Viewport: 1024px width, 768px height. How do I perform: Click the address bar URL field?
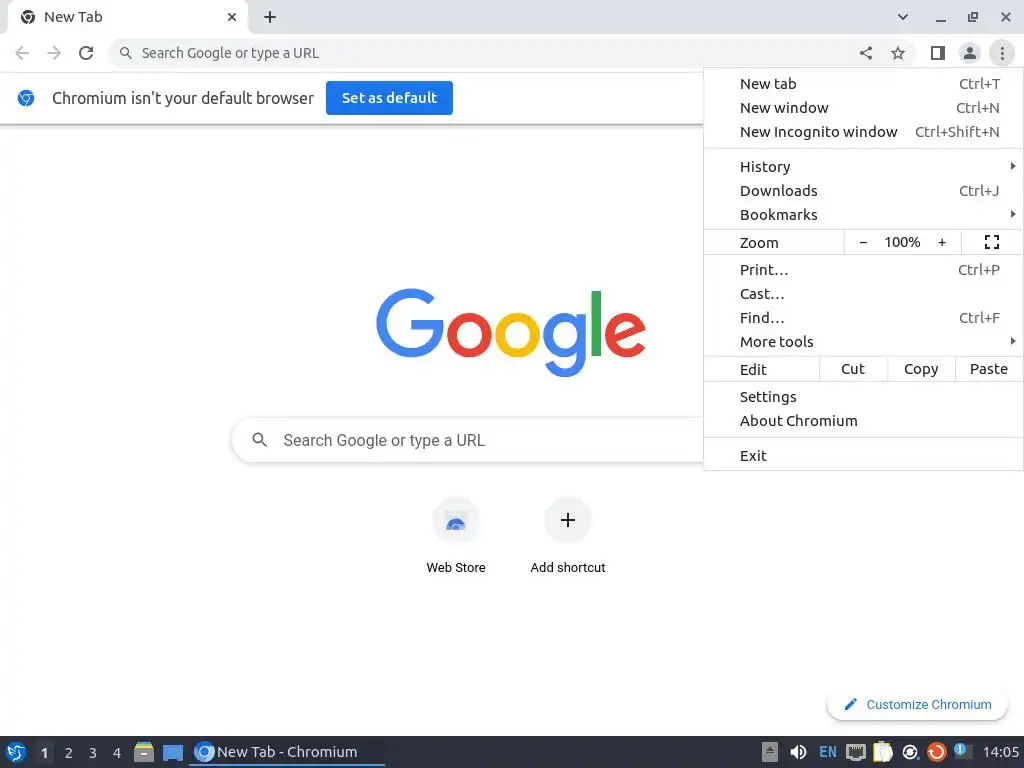pyautogui.click(x=483, y=53)
